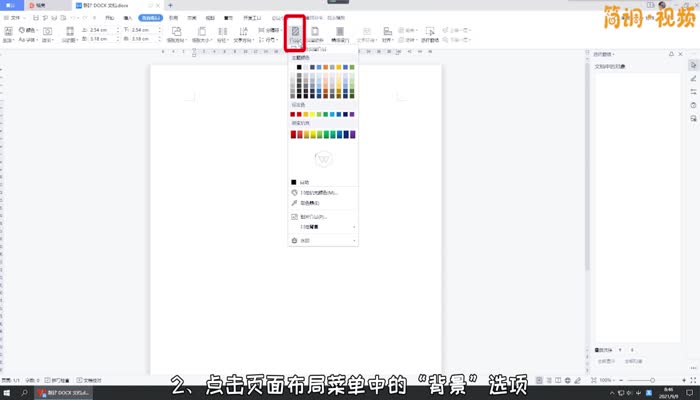Open a new tab with plus button
Viewport: 700px width, 400px height.
pyautogui.click(x=170, y=5)
